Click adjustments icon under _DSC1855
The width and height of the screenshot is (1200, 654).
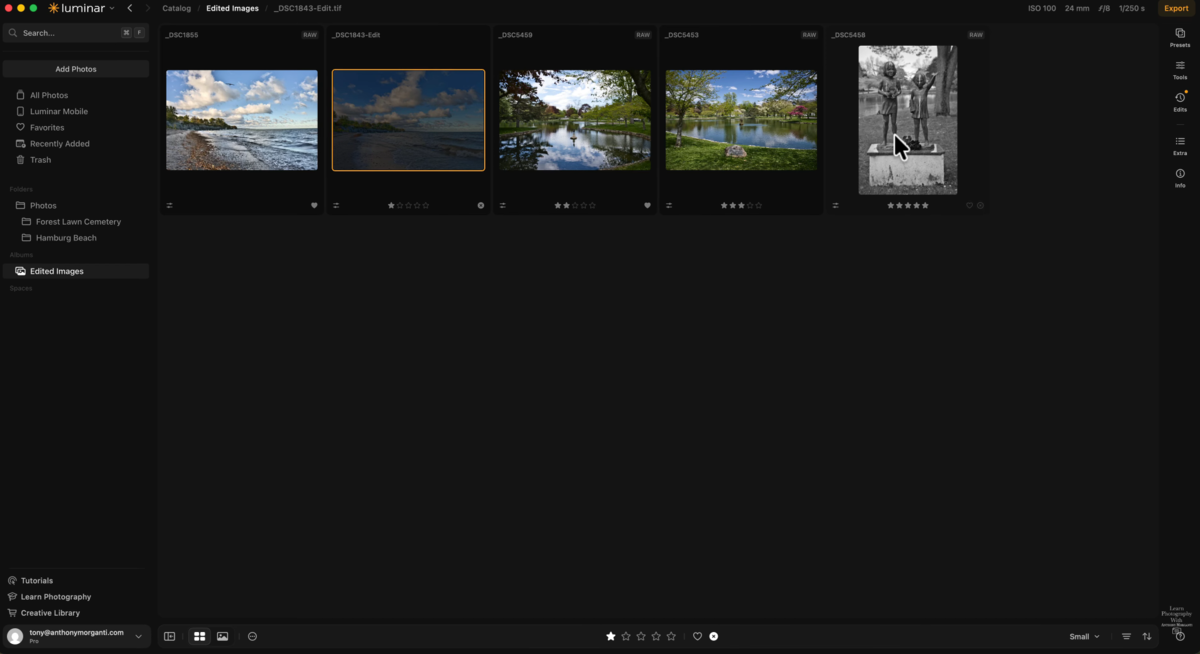coord(170,205)
